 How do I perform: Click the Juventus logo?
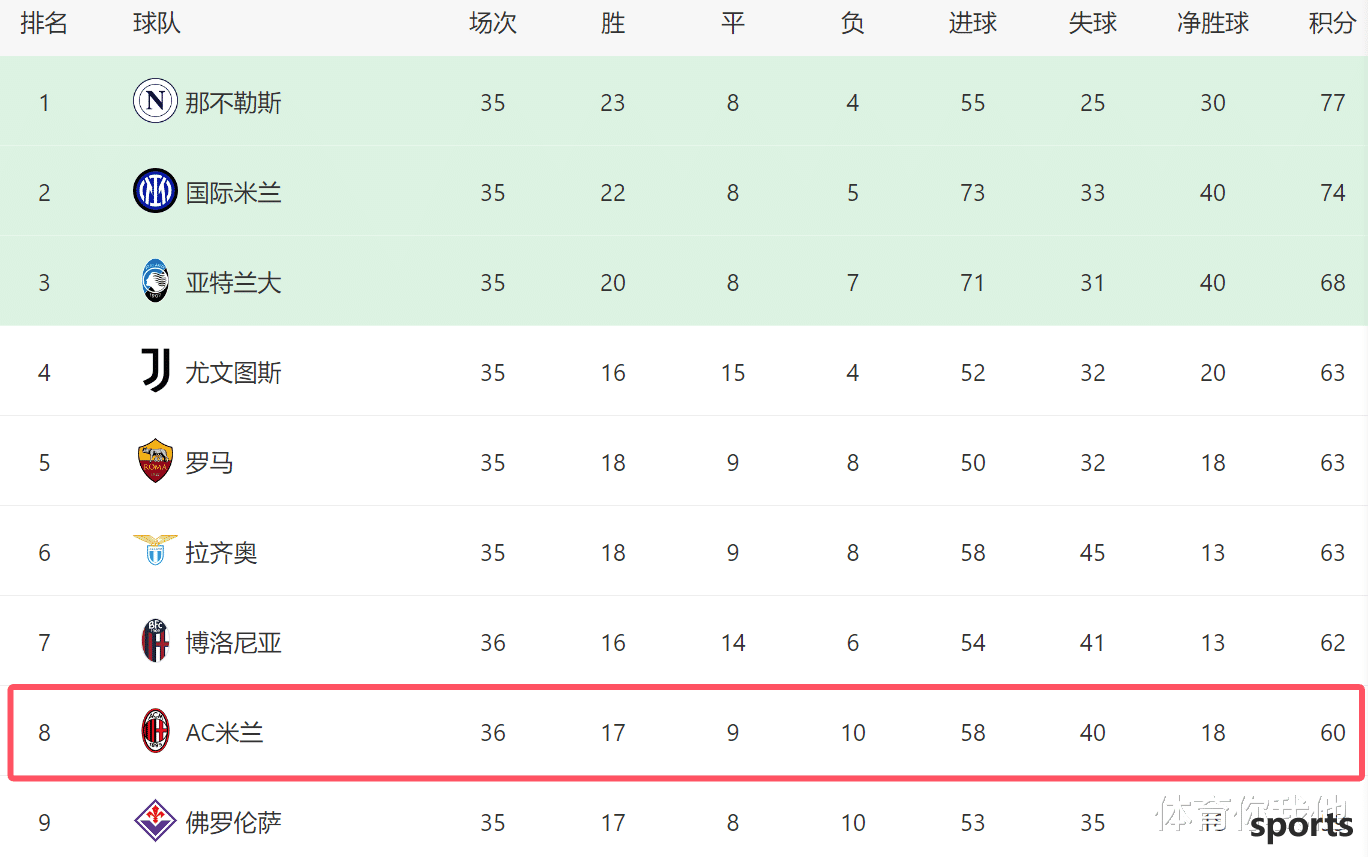155,371
